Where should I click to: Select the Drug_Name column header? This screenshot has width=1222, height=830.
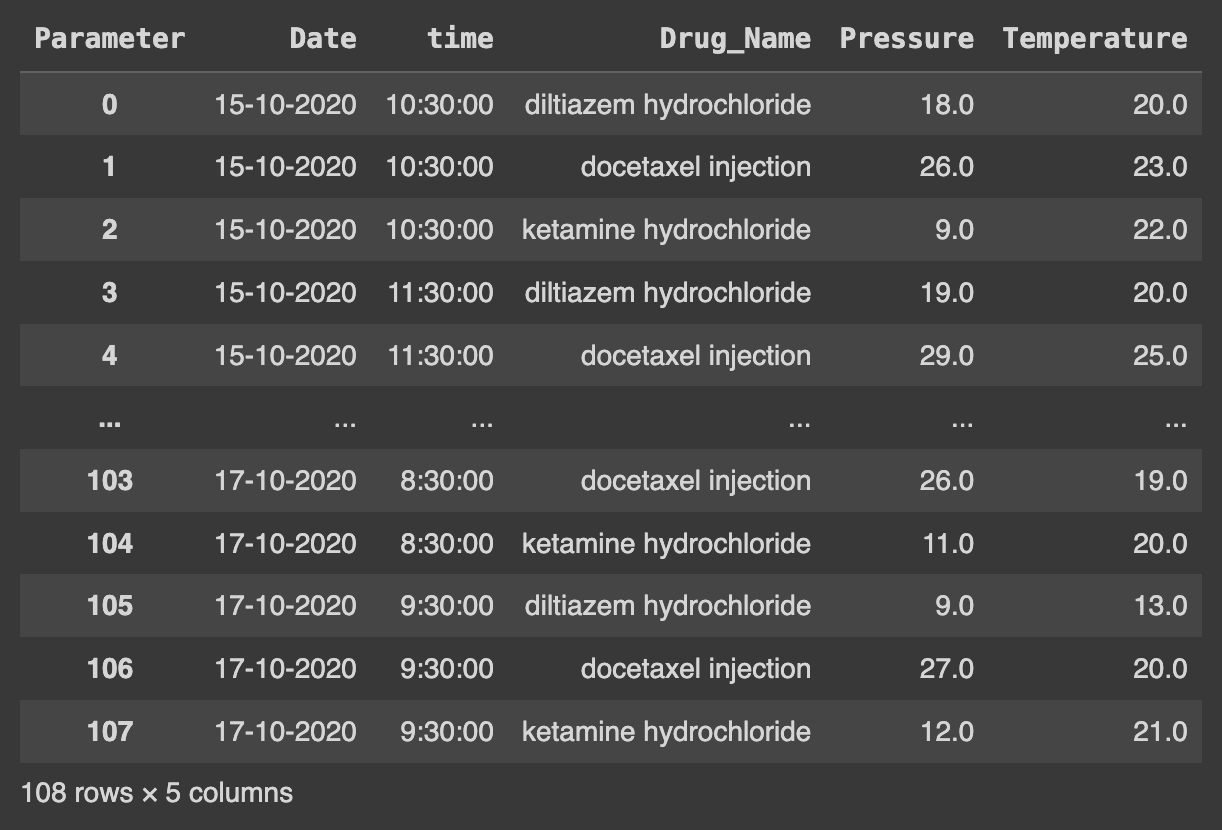pyautogui.click(x=735, y=39)
